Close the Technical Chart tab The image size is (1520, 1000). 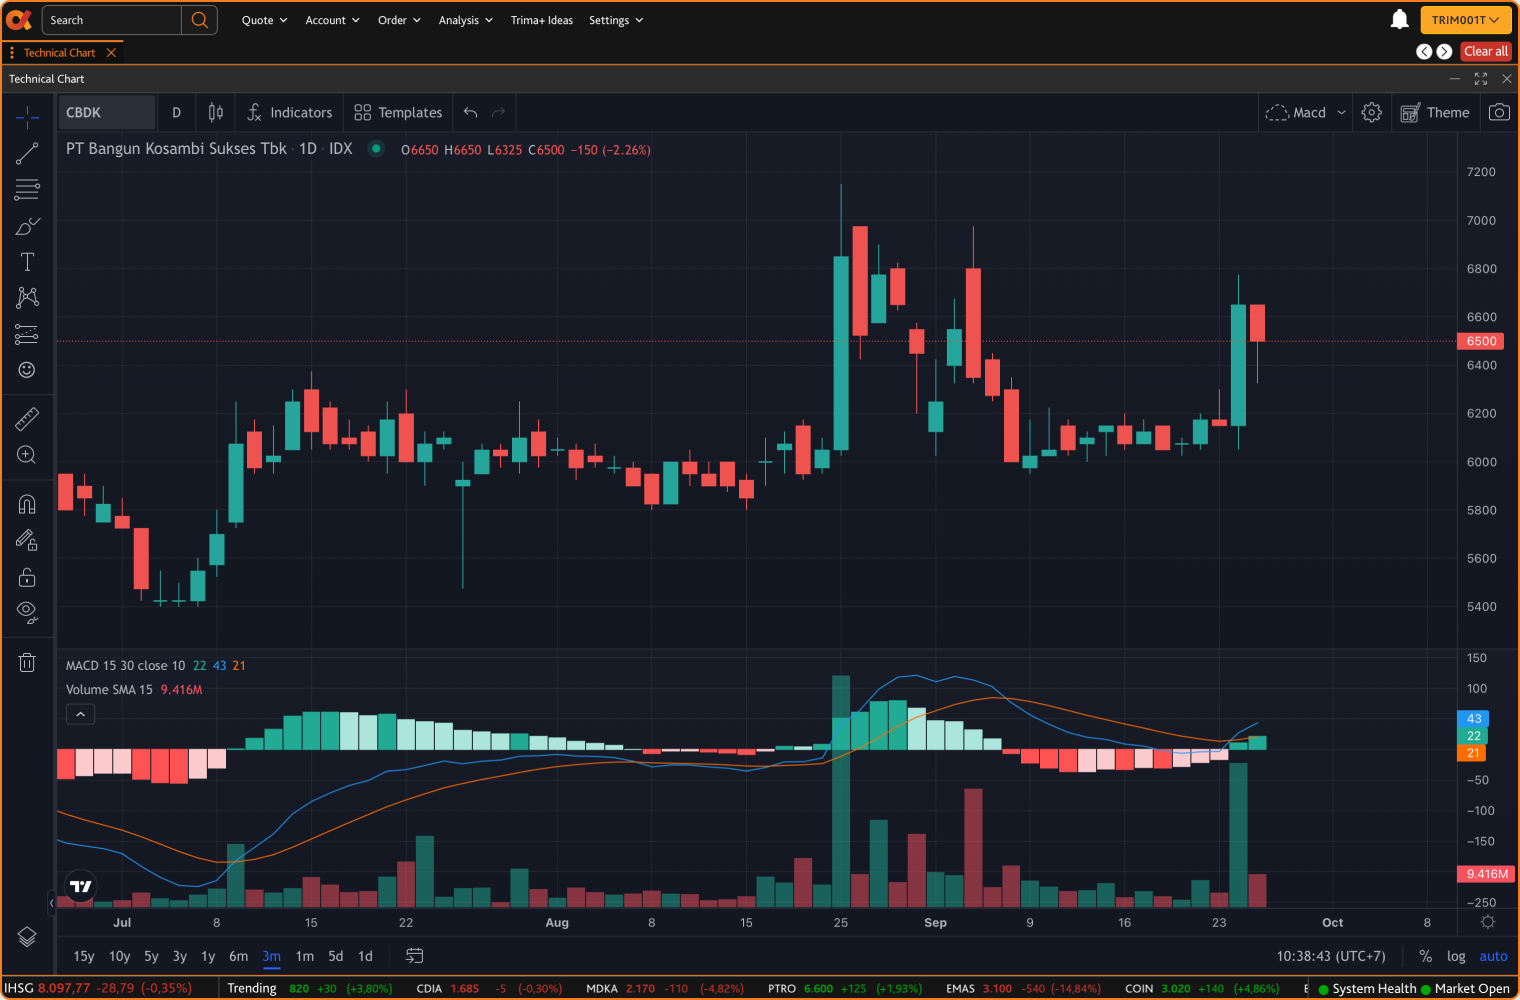pyautogui.click(x=111, y=53)
